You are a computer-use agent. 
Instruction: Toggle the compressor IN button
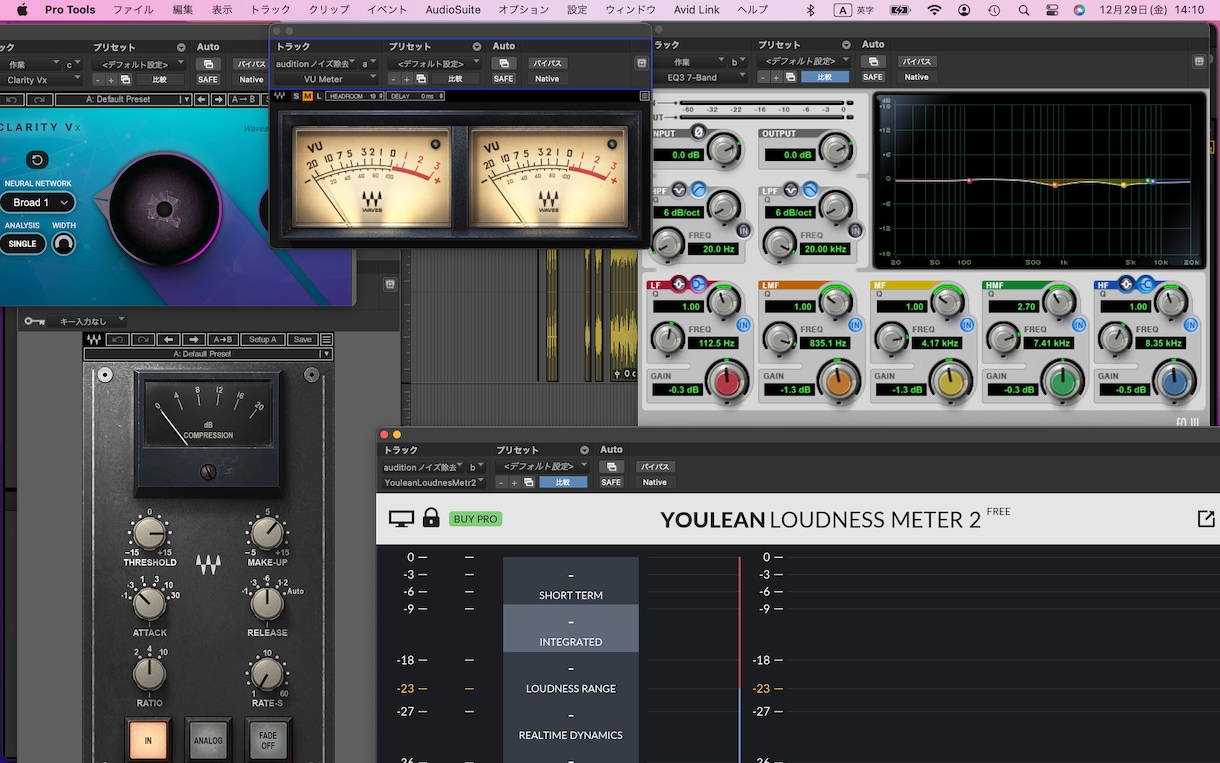click(x=148, y=740)
